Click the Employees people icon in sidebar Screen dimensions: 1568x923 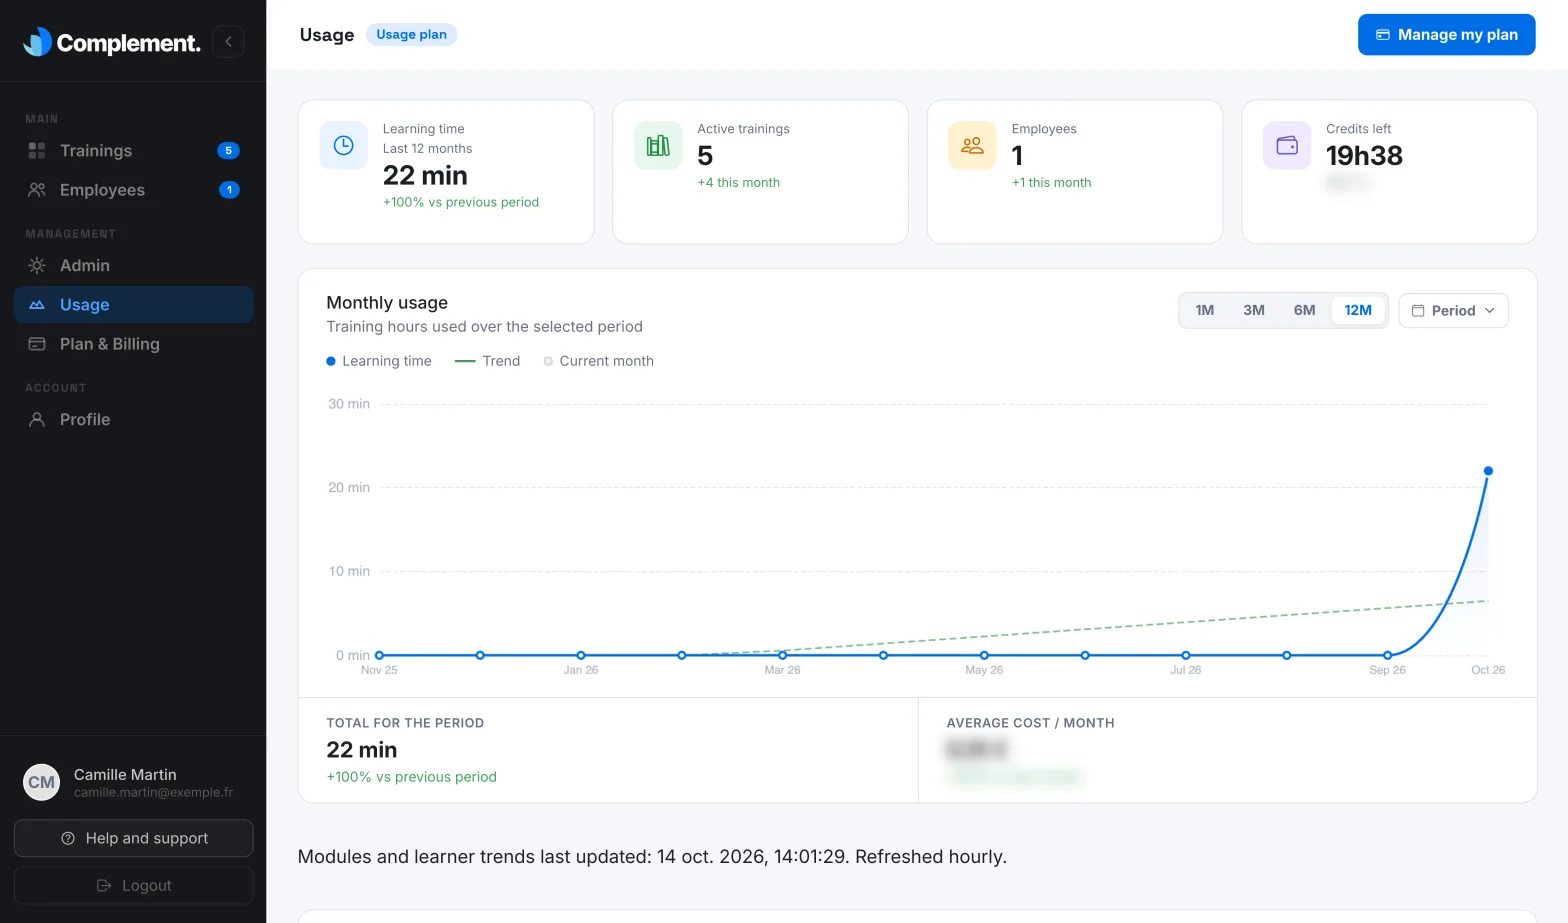(37, 190)
